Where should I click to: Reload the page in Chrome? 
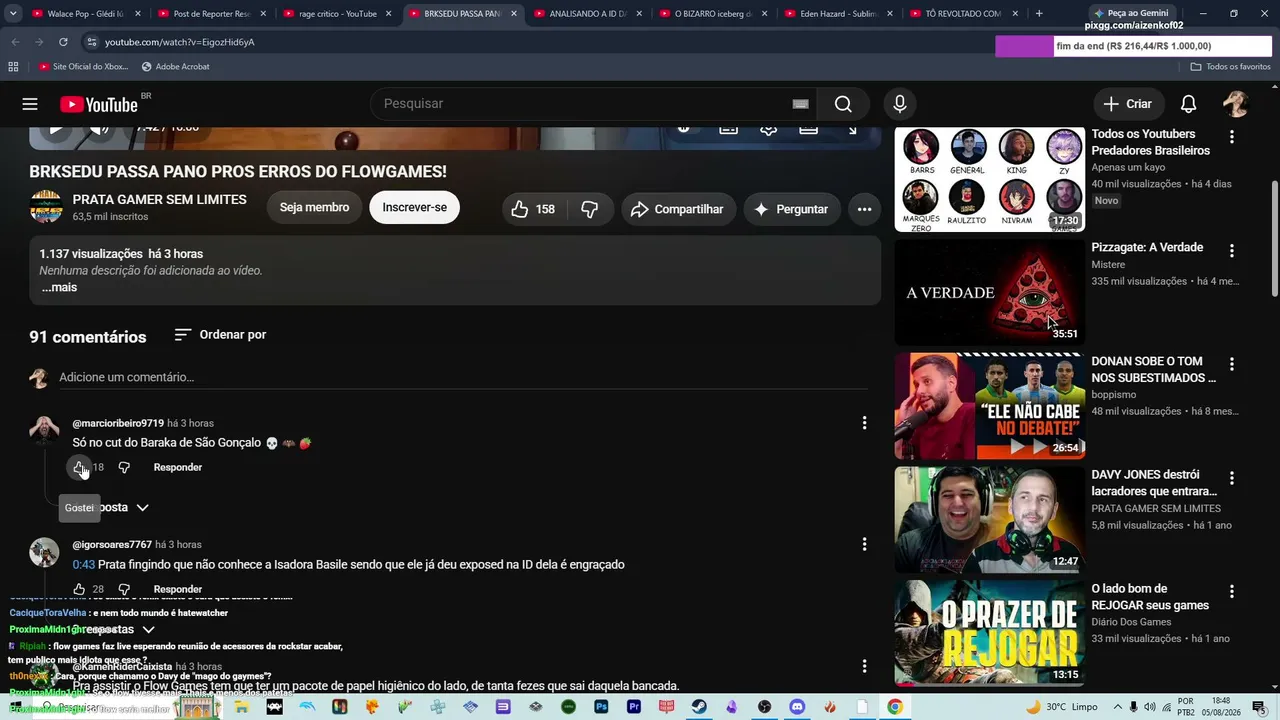(63, 42)
